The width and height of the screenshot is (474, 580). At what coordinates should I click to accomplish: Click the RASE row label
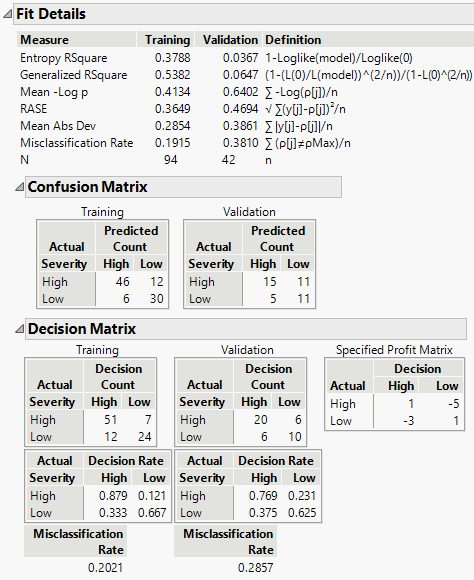click(34, 109)
